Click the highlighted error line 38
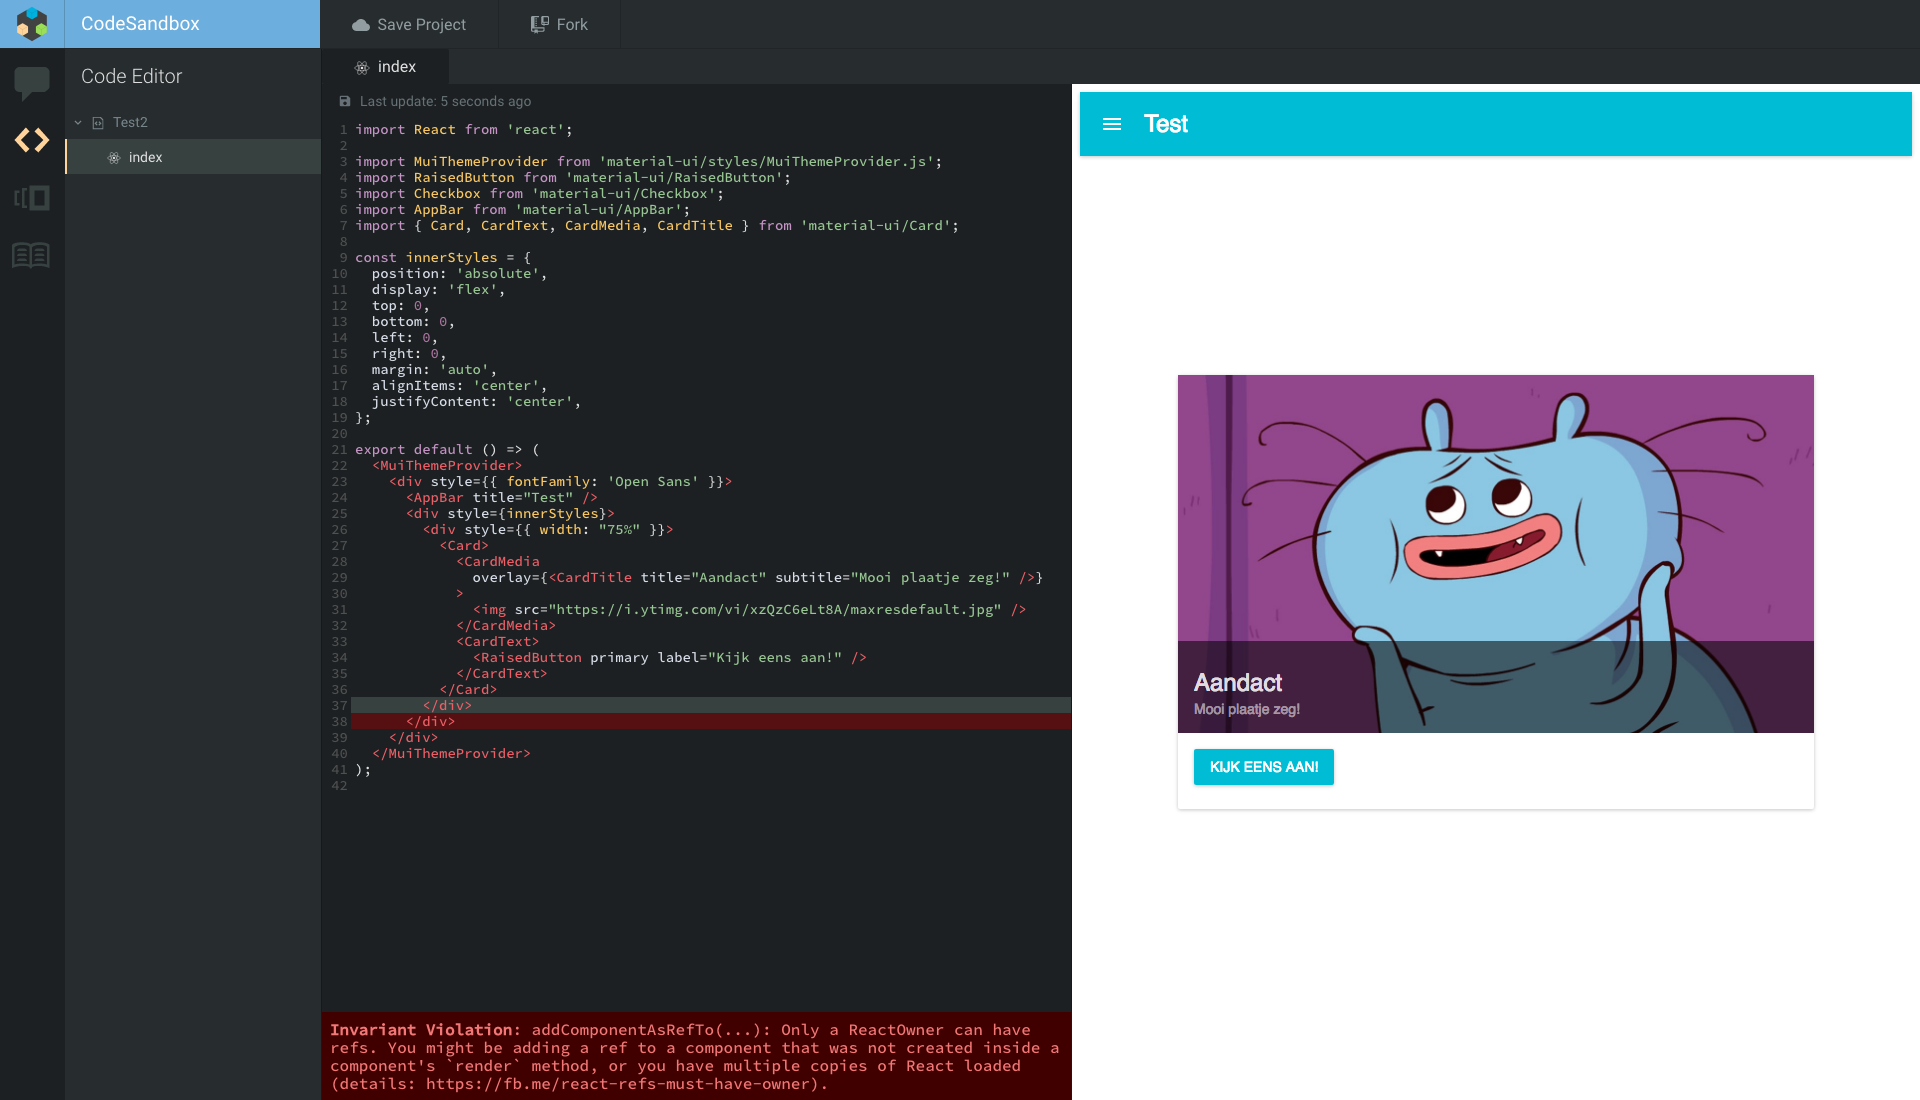1920x1100 pixels. [700, 721]
